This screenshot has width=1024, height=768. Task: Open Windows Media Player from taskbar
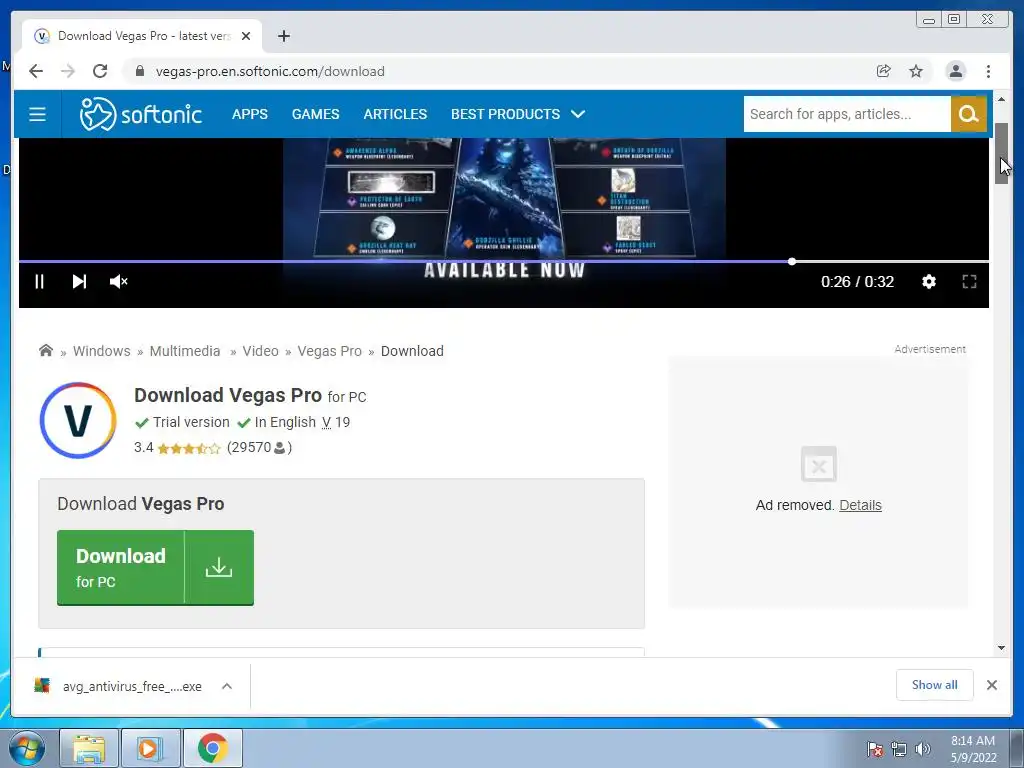coord(150,748)
